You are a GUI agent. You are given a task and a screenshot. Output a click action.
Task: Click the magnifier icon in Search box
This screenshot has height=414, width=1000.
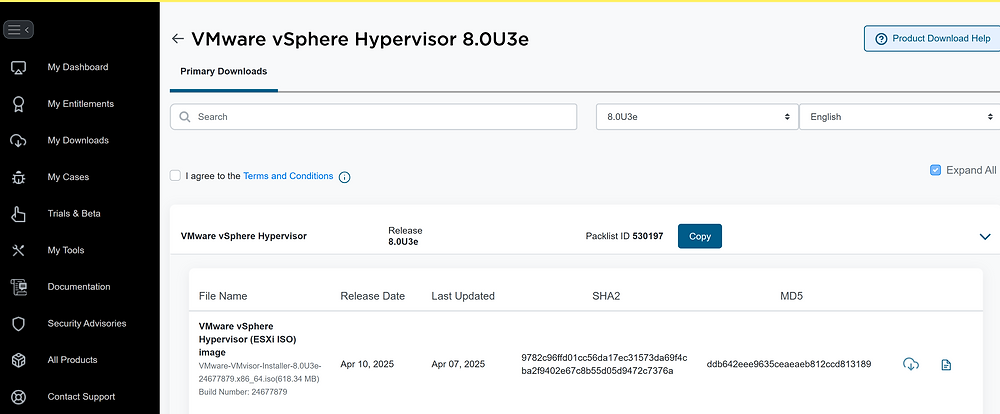pyautogui.click(x=185, y=117)
